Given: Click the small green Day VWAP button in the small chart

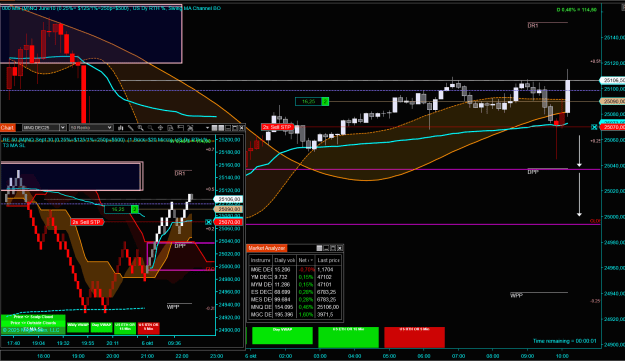Looking at the screenshot, I should (102, 328).
